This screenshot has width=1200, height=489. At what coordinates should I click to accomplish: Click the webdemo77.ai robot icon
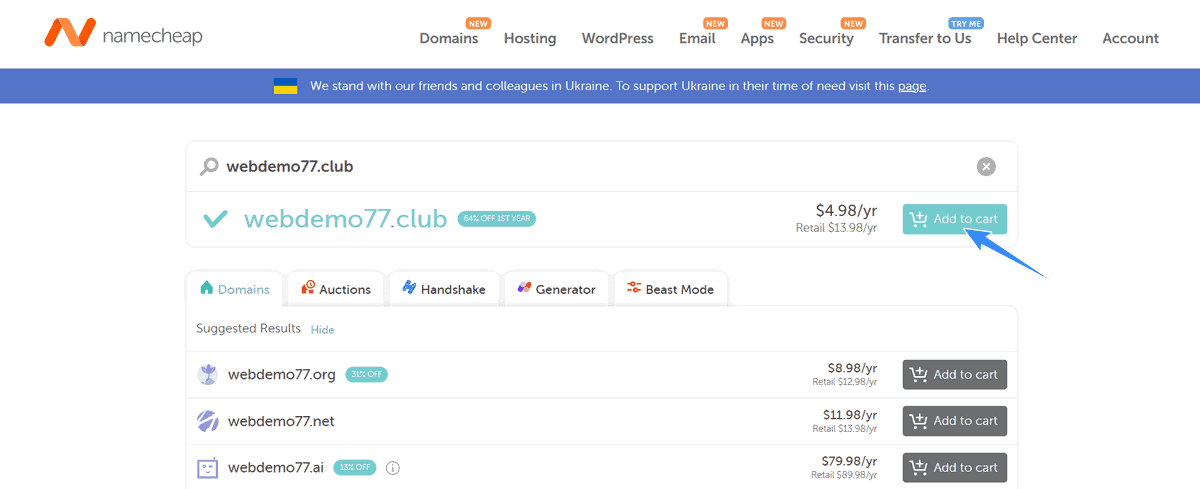tap(208, 467)
